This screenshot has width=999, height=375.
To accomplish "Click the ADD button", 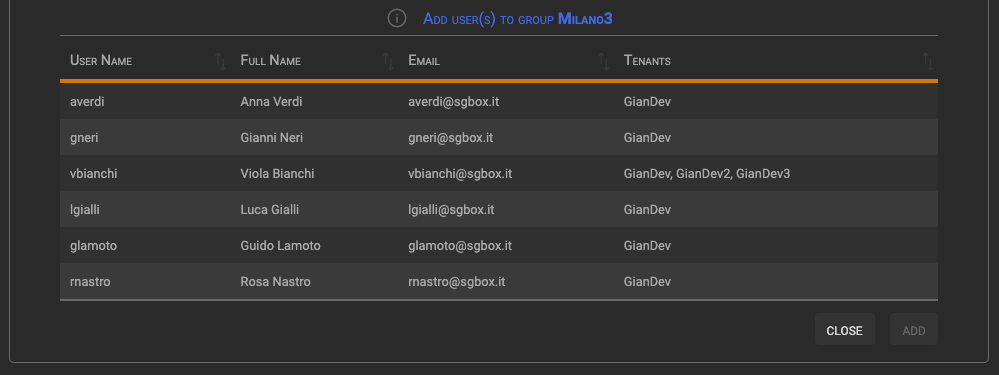I will pos(914,330).
